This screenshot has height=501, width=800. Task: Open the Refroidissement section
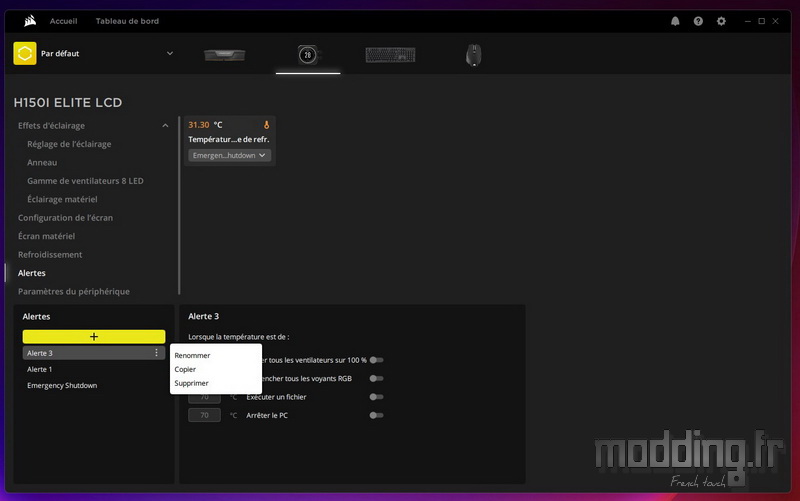[50, 254]
